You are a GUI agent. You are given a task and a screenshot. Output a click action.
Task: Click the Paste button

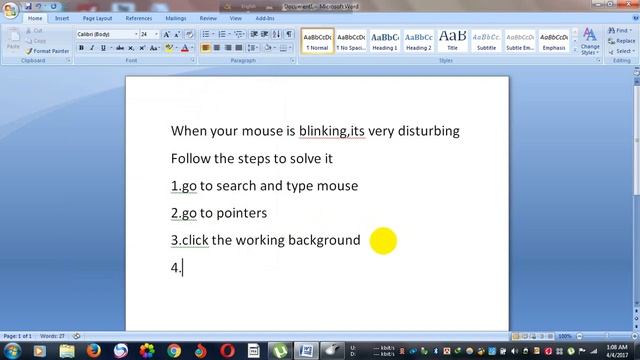[x=13, y=40]
